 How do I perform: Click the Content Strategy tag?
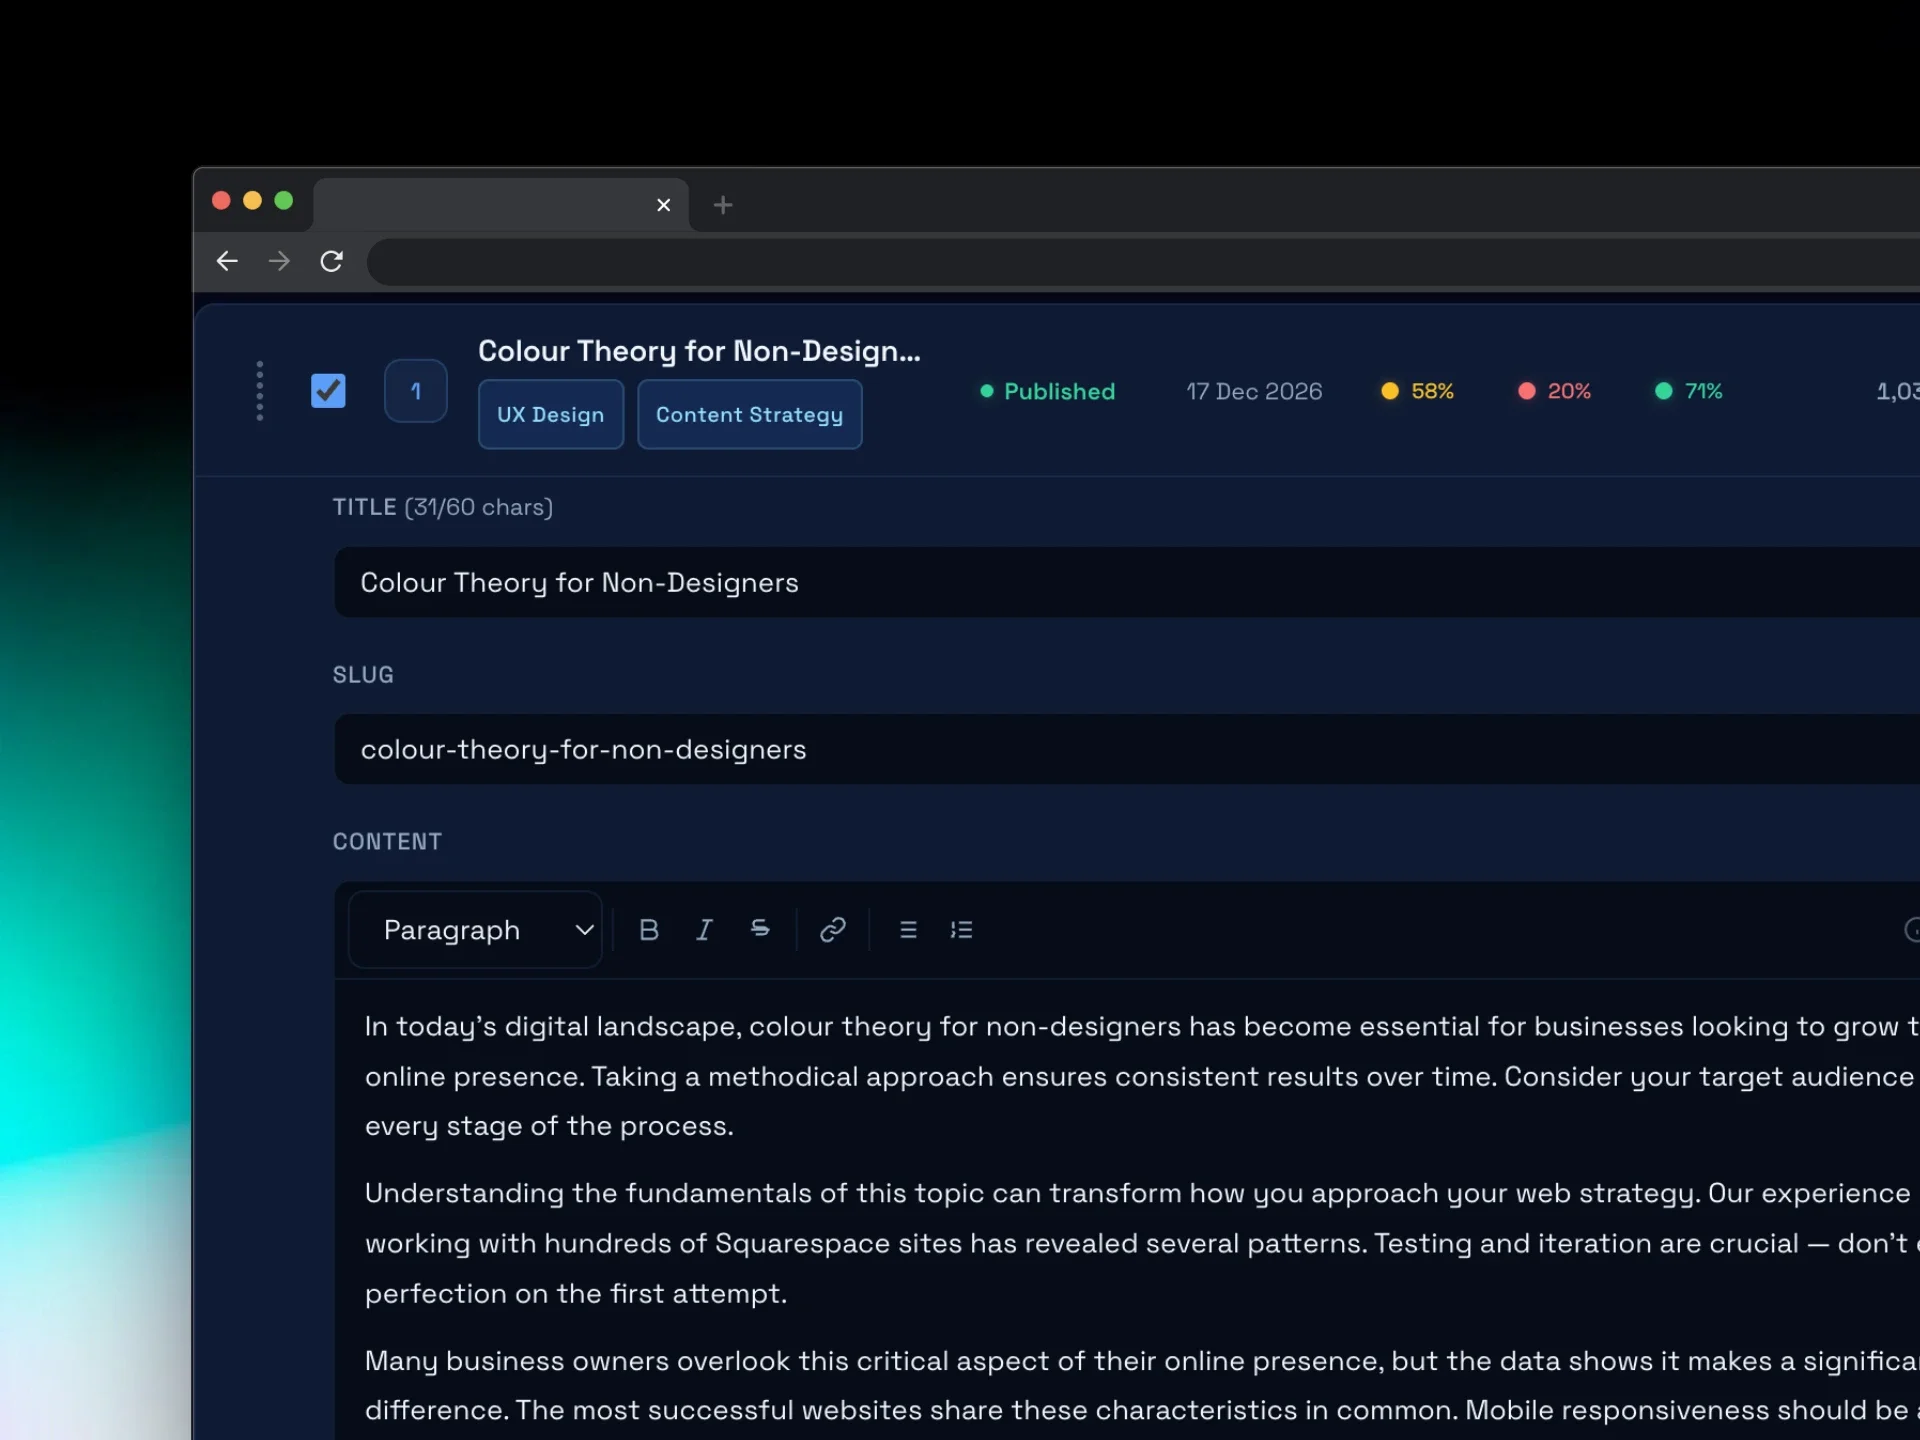tap(749, 415)
